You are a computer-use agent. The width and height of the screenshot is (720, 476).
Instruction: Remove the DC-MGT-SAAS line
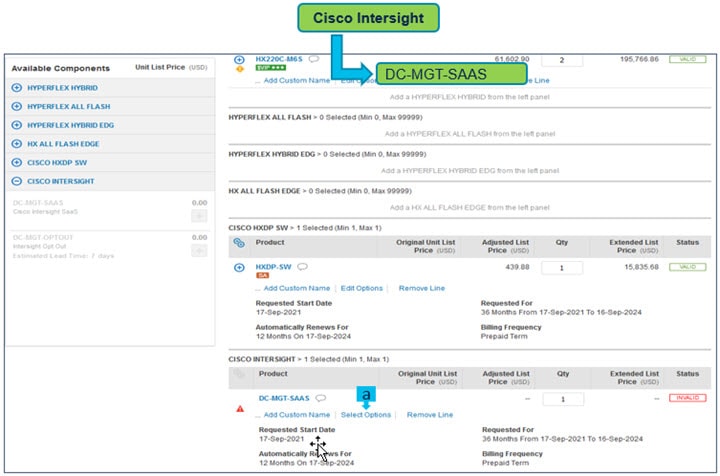tap(430, 414)
